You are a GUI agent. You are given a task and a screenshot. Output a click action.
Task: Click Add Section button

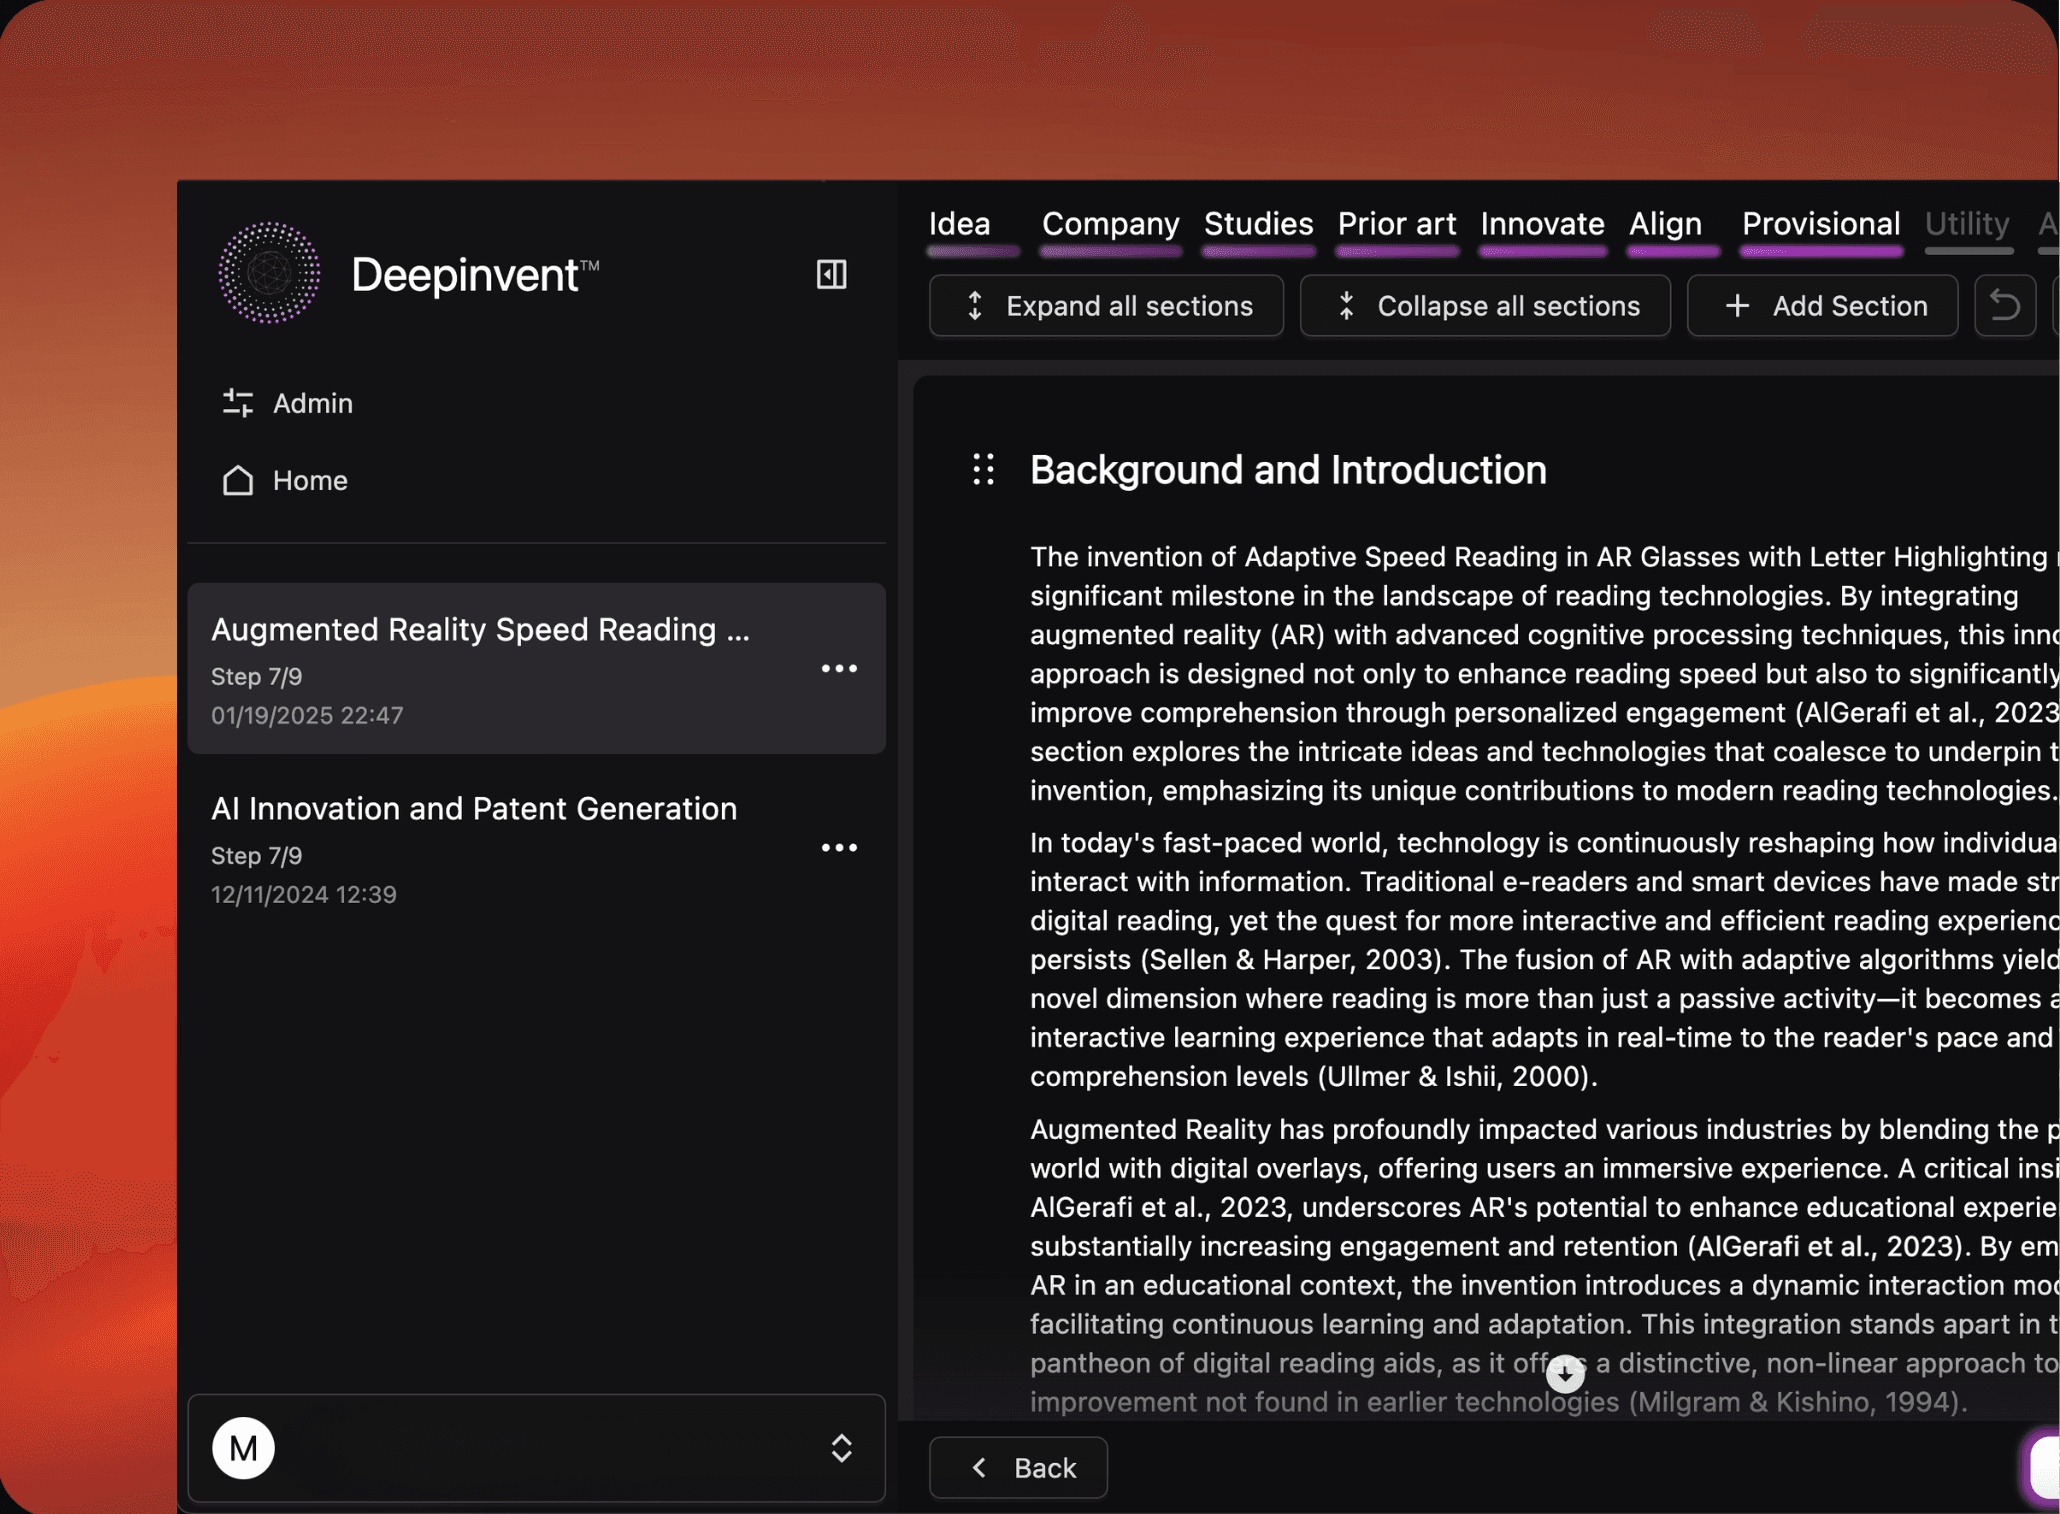pos(1822,306)
